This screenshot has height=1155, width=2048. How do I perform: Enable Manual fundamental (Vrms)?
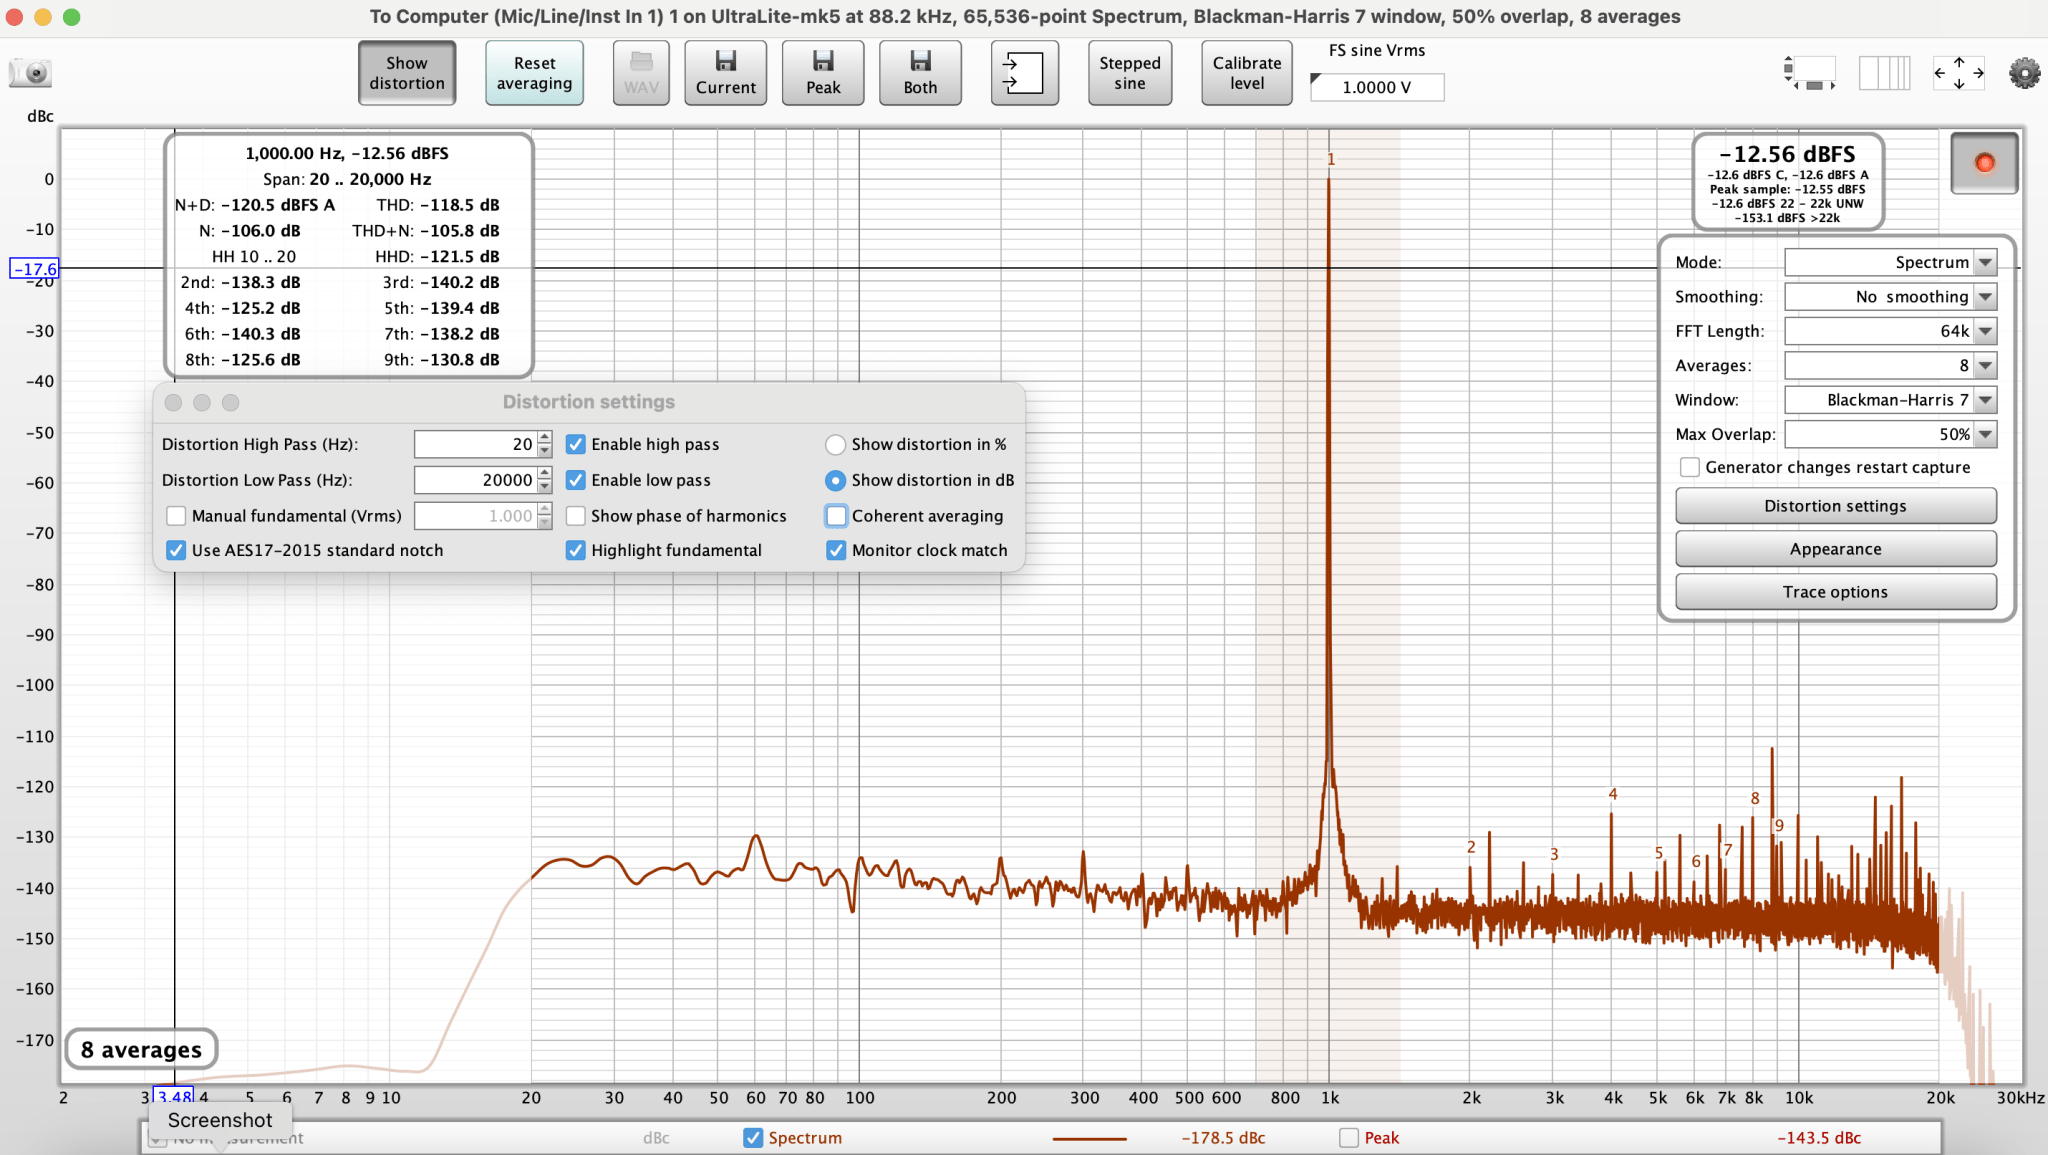coord(176,516)
